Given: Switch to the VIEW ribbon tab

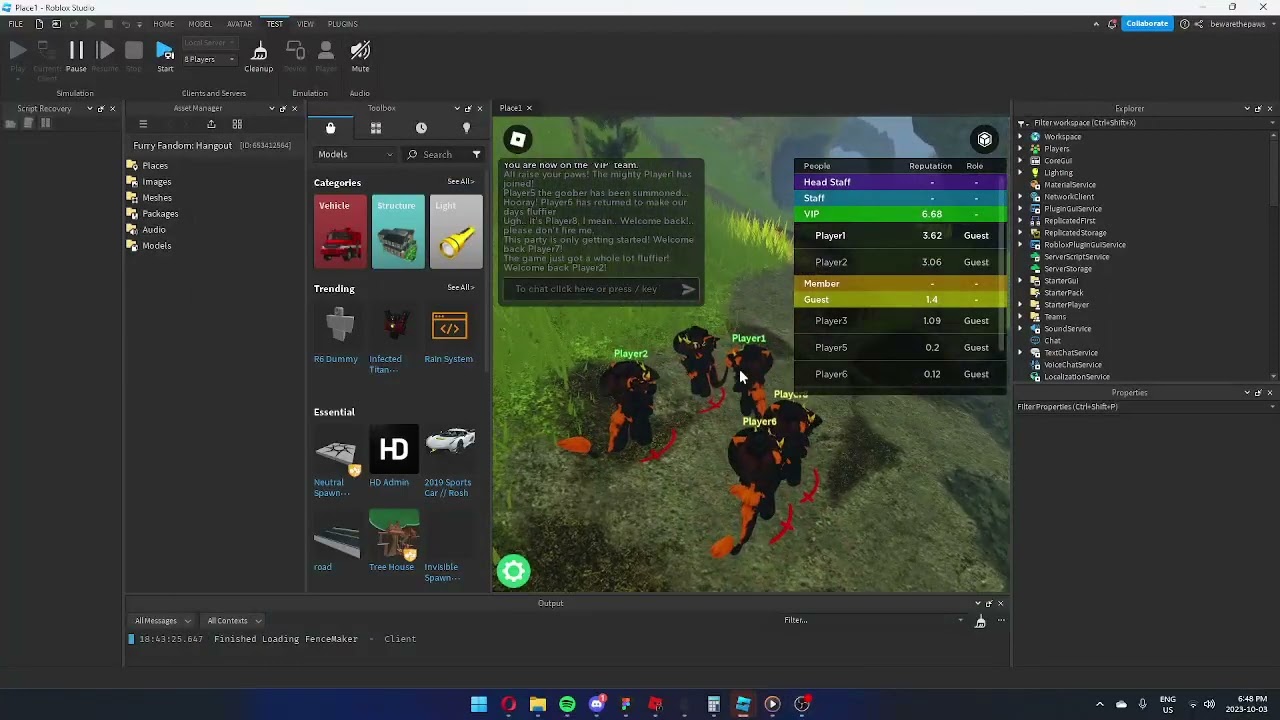Looking at the screenshot, I should tap(305, 24).
